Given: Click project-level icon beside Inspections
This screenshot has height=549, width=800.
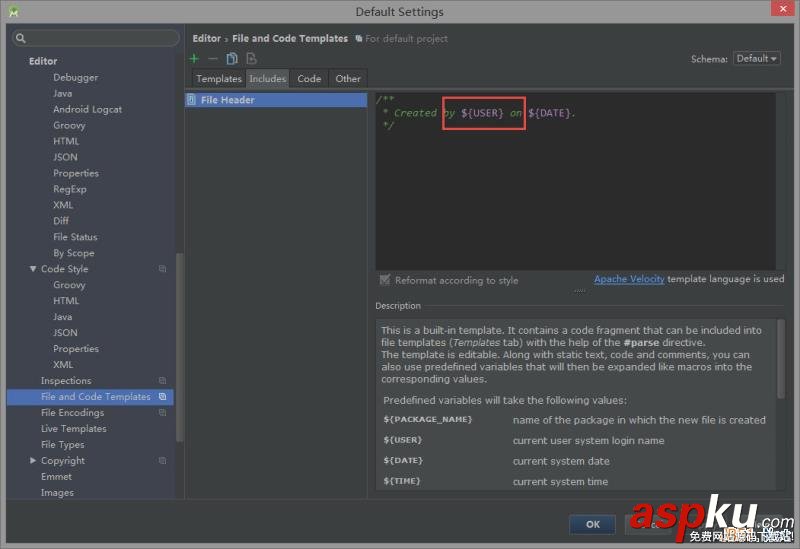Looking at the screenshot, I should coord(162,381).
